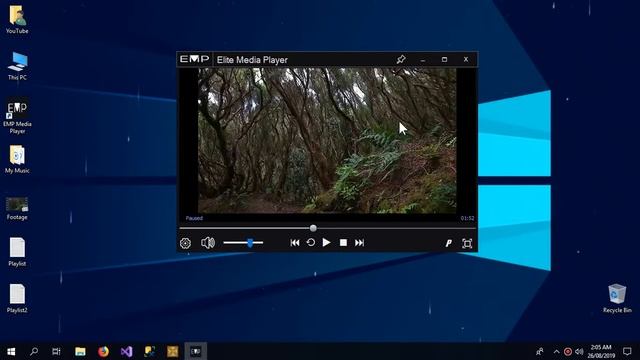Select the Footage desktop folder
This screenshot has width=640, height=360.
click(x=17, y=209)
